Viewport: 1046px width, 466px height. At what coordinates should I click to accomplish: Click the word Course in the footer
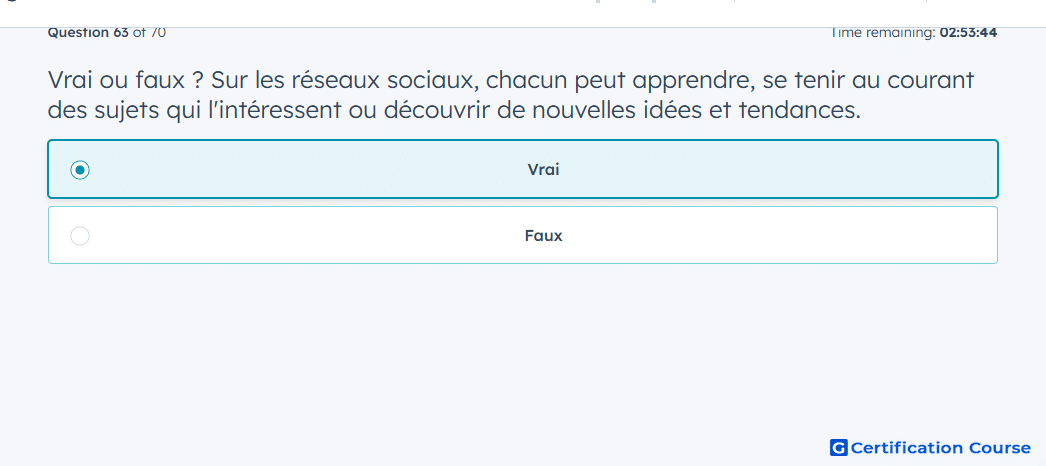click(x=999, y=447)
